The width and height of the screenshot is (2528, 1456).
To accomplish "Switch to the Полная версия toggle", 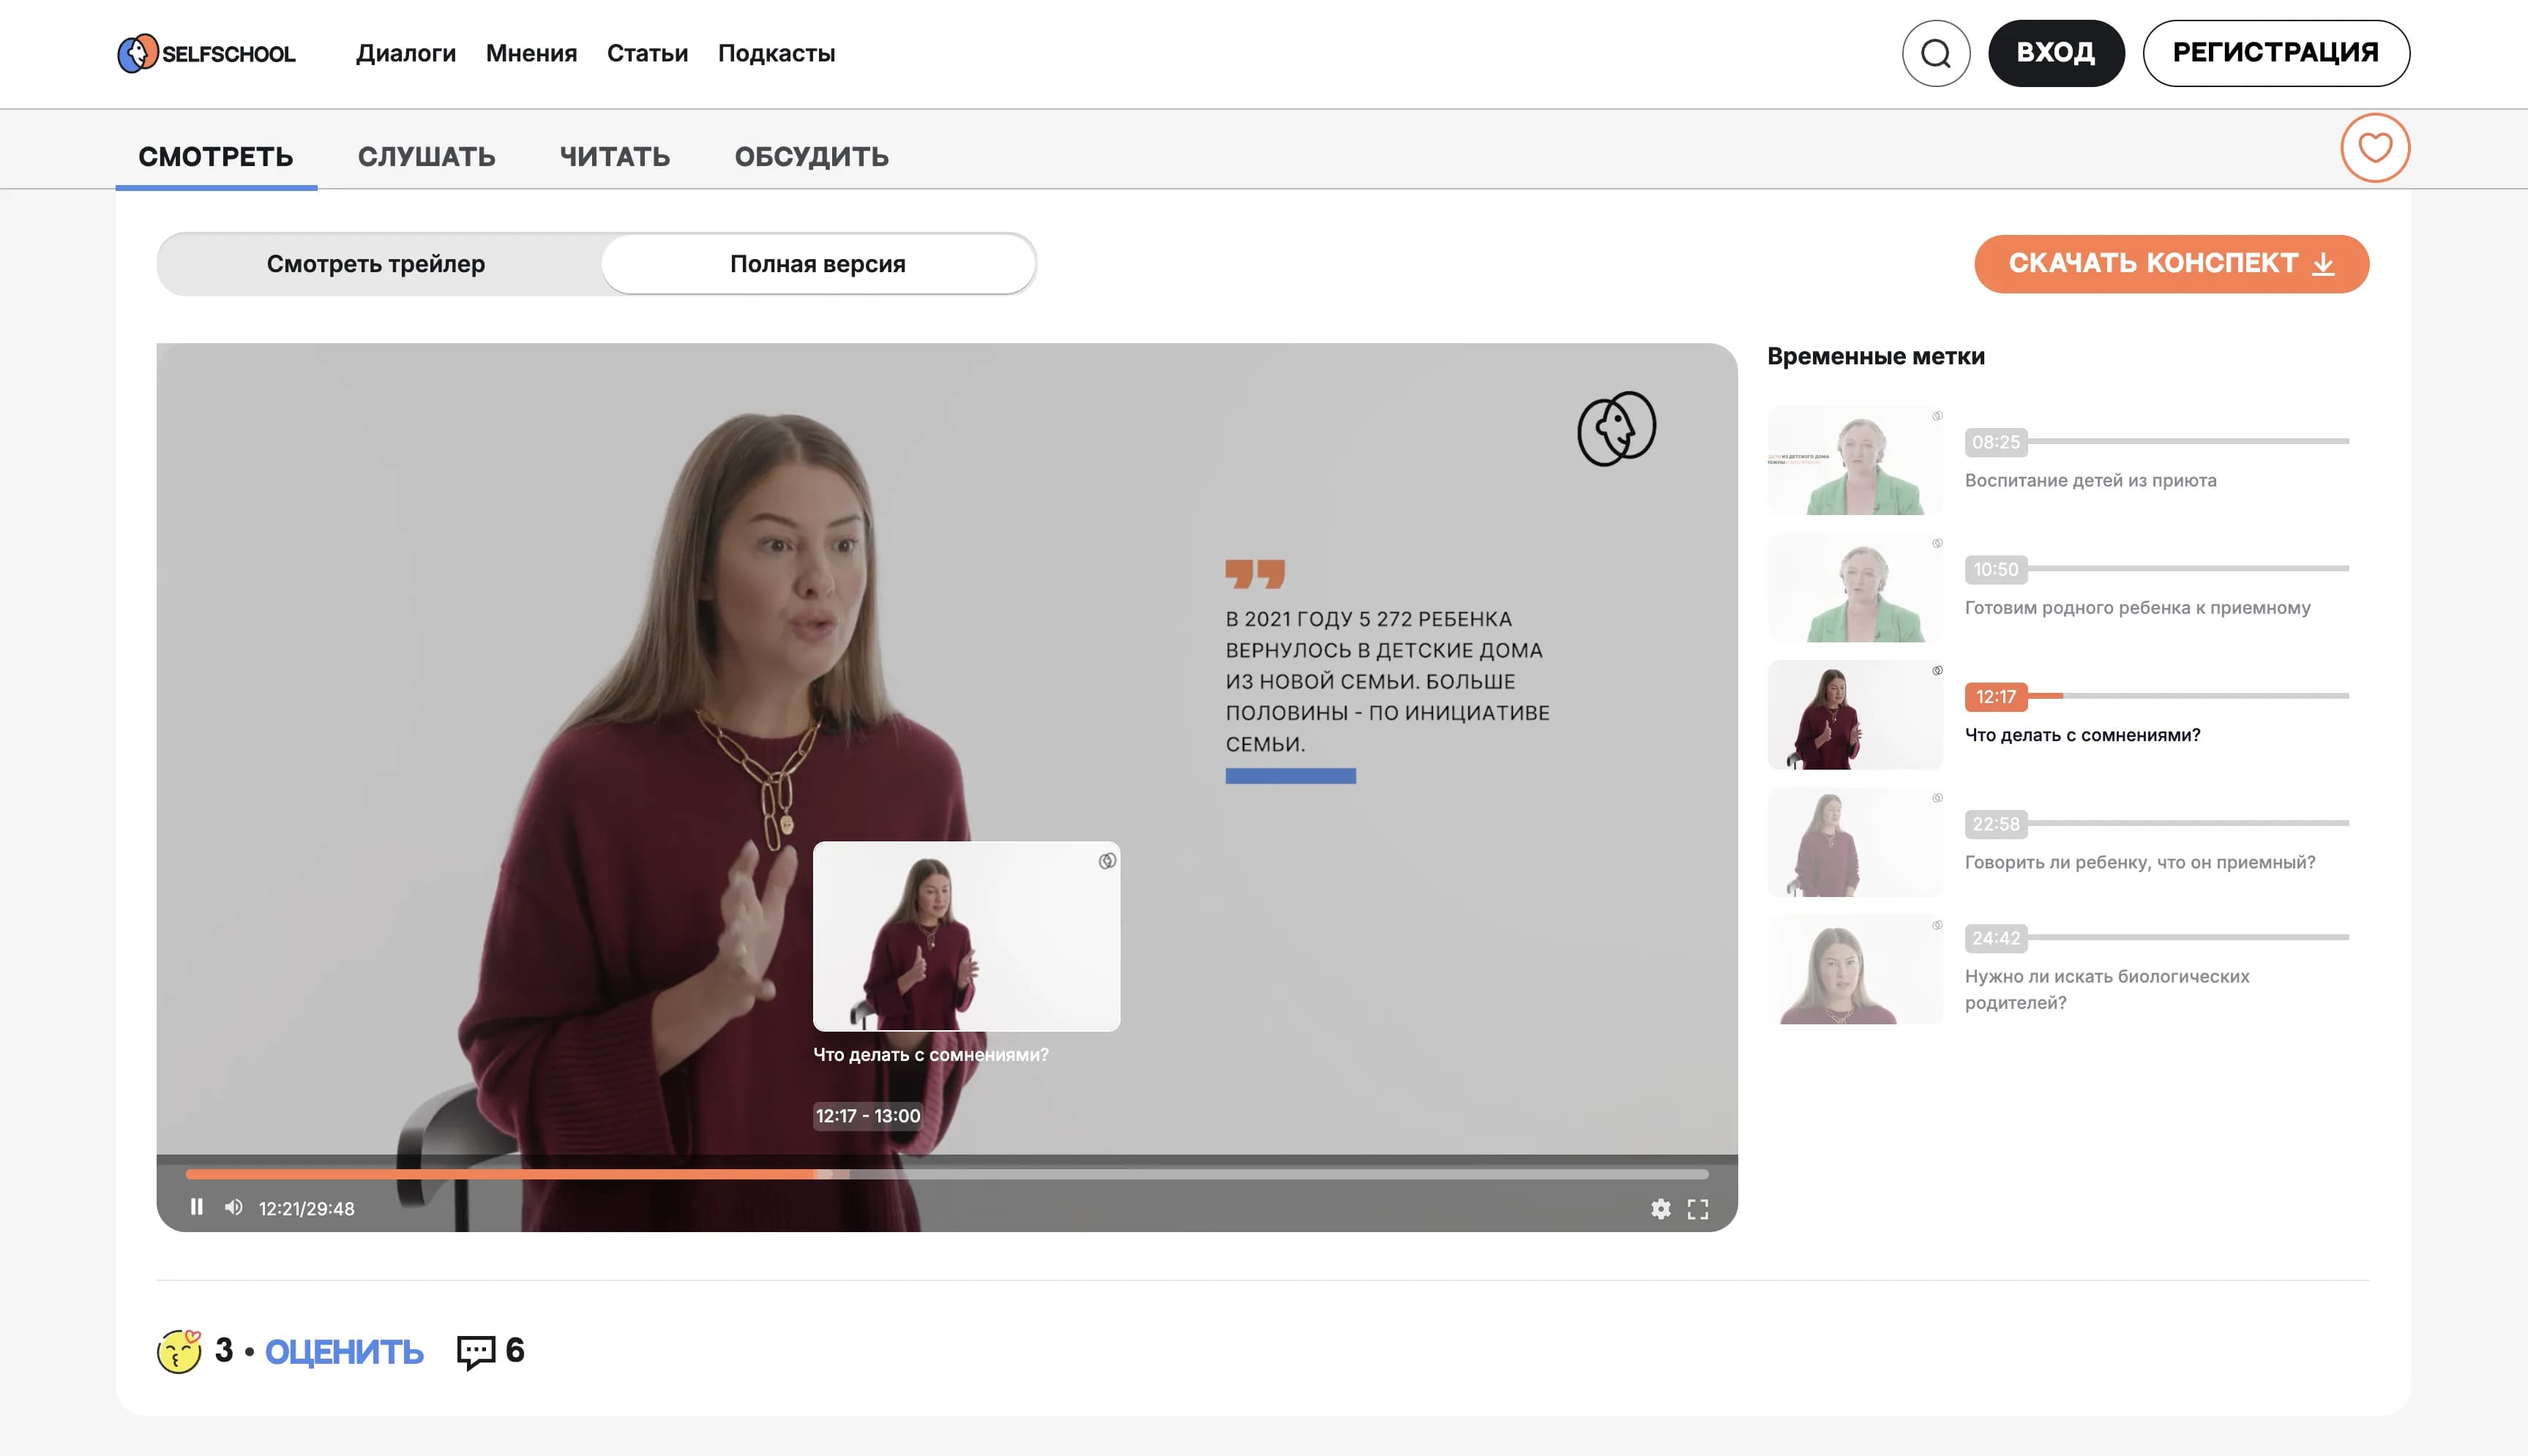I will [817, 263].
